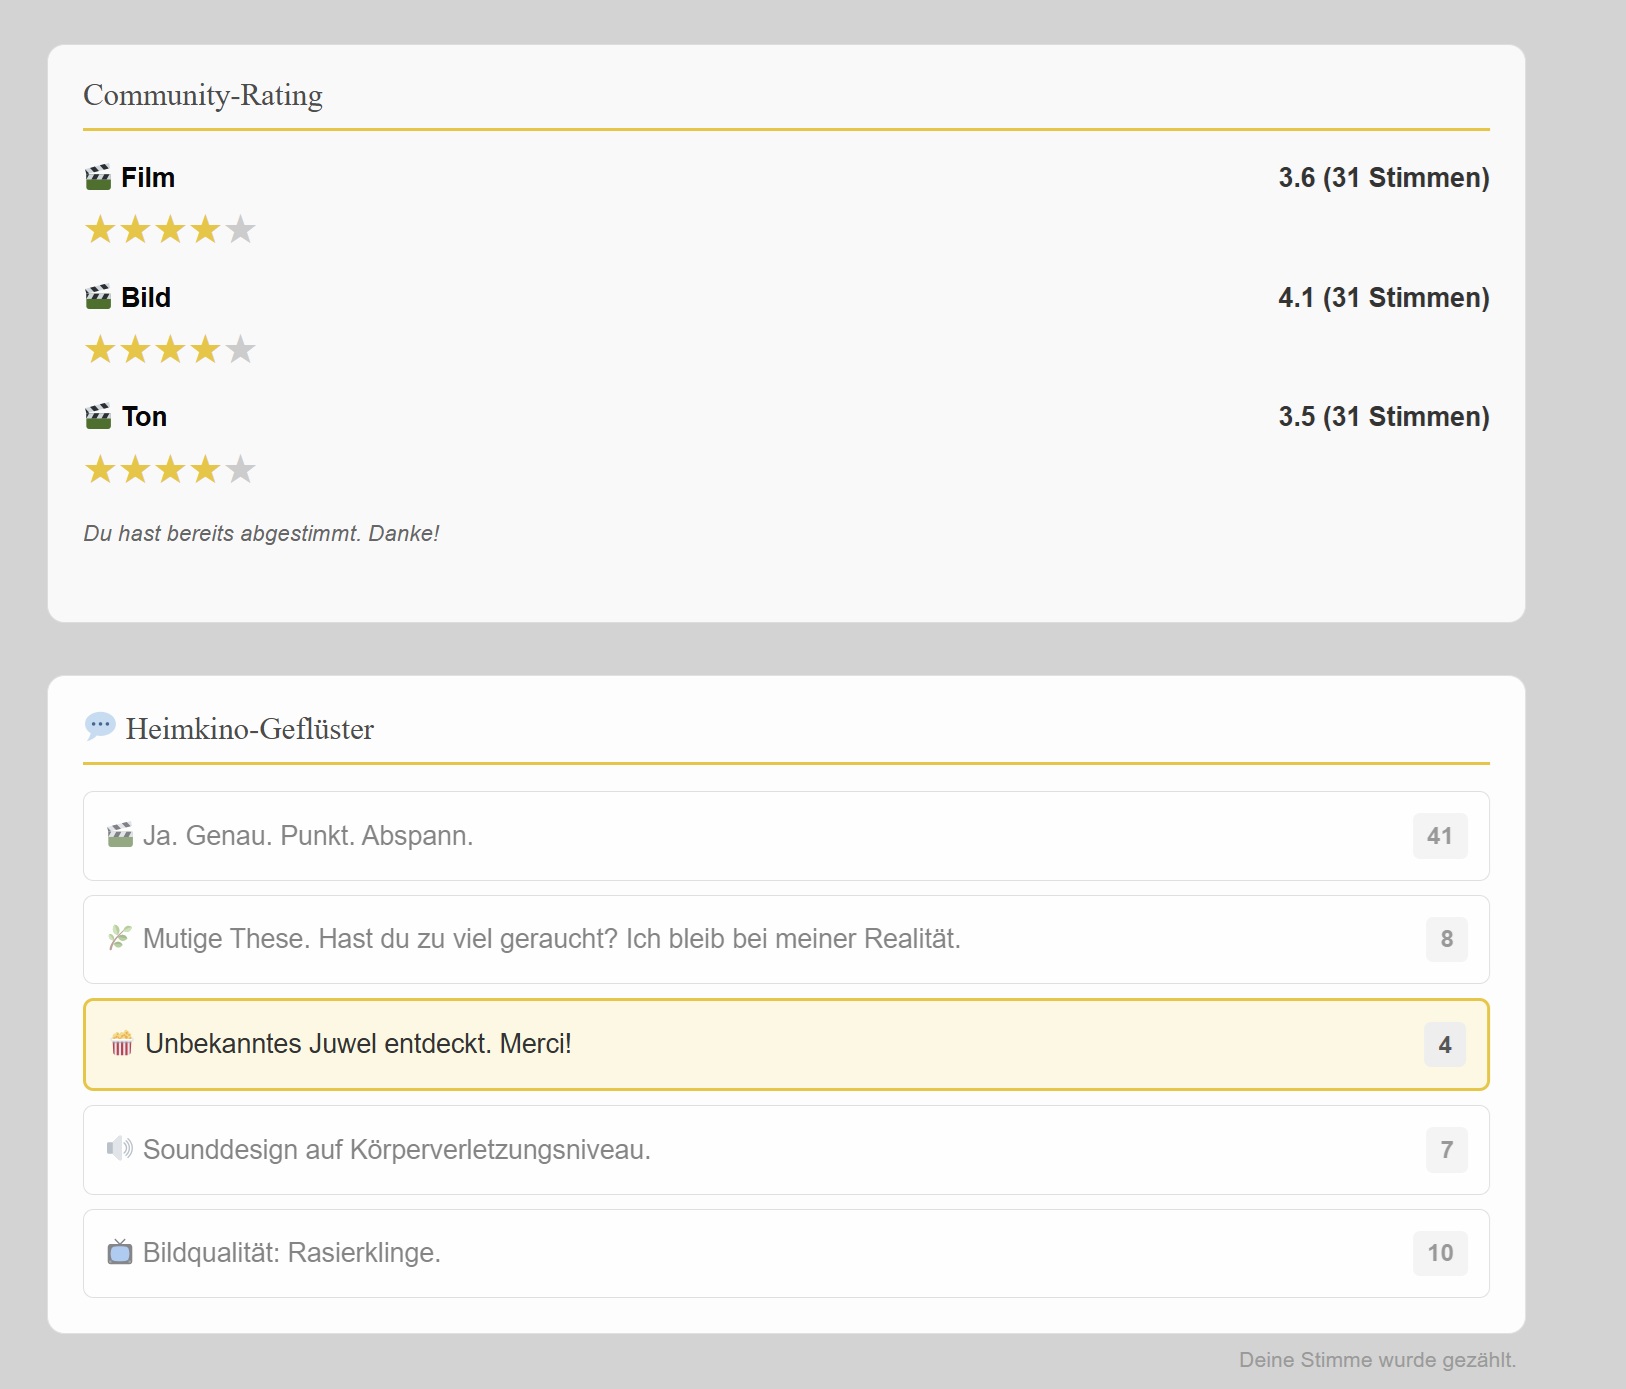Click the vote count badge showing 8
The height and width of the screenshot is (1389, 1626).
(x=1446, y=939)
